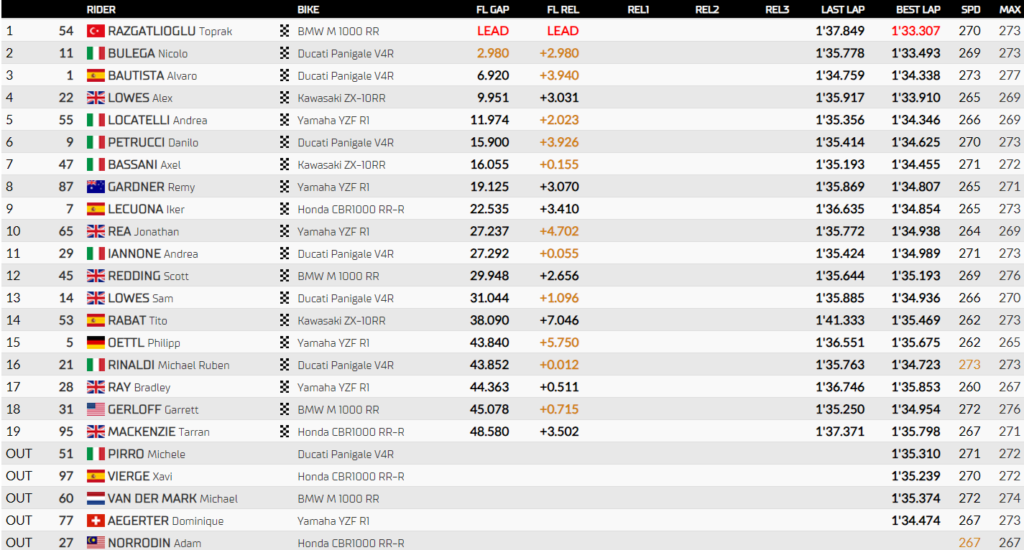1024x550 pixels.
Task: Click the US flag next to Gerloff
Action: (x=97, y=409)
